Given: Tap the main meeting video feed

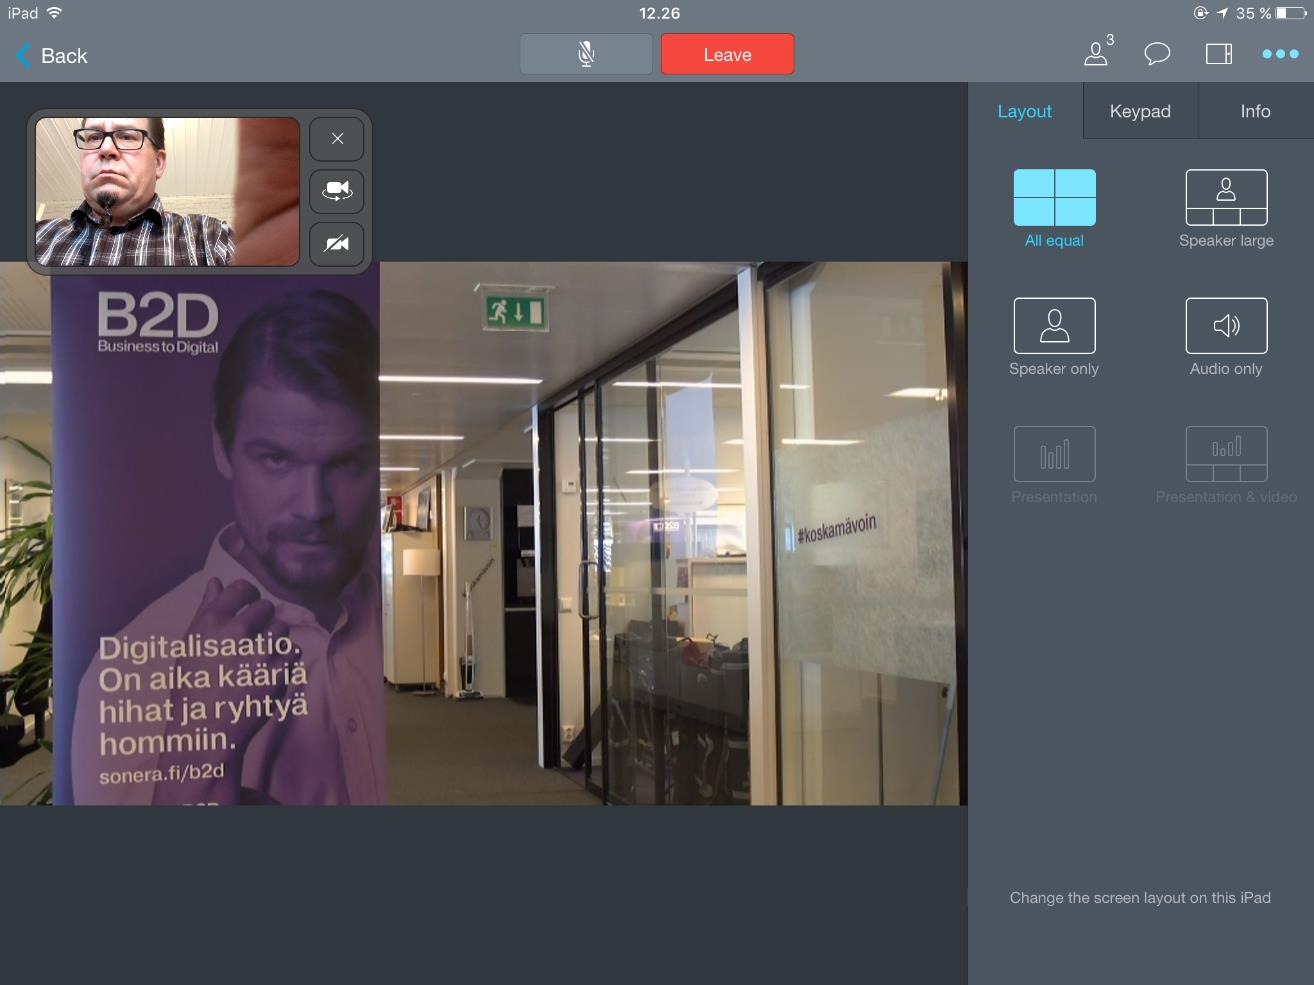Looking at the screenshot, I should pyautogui.click(x=484, y=533).
